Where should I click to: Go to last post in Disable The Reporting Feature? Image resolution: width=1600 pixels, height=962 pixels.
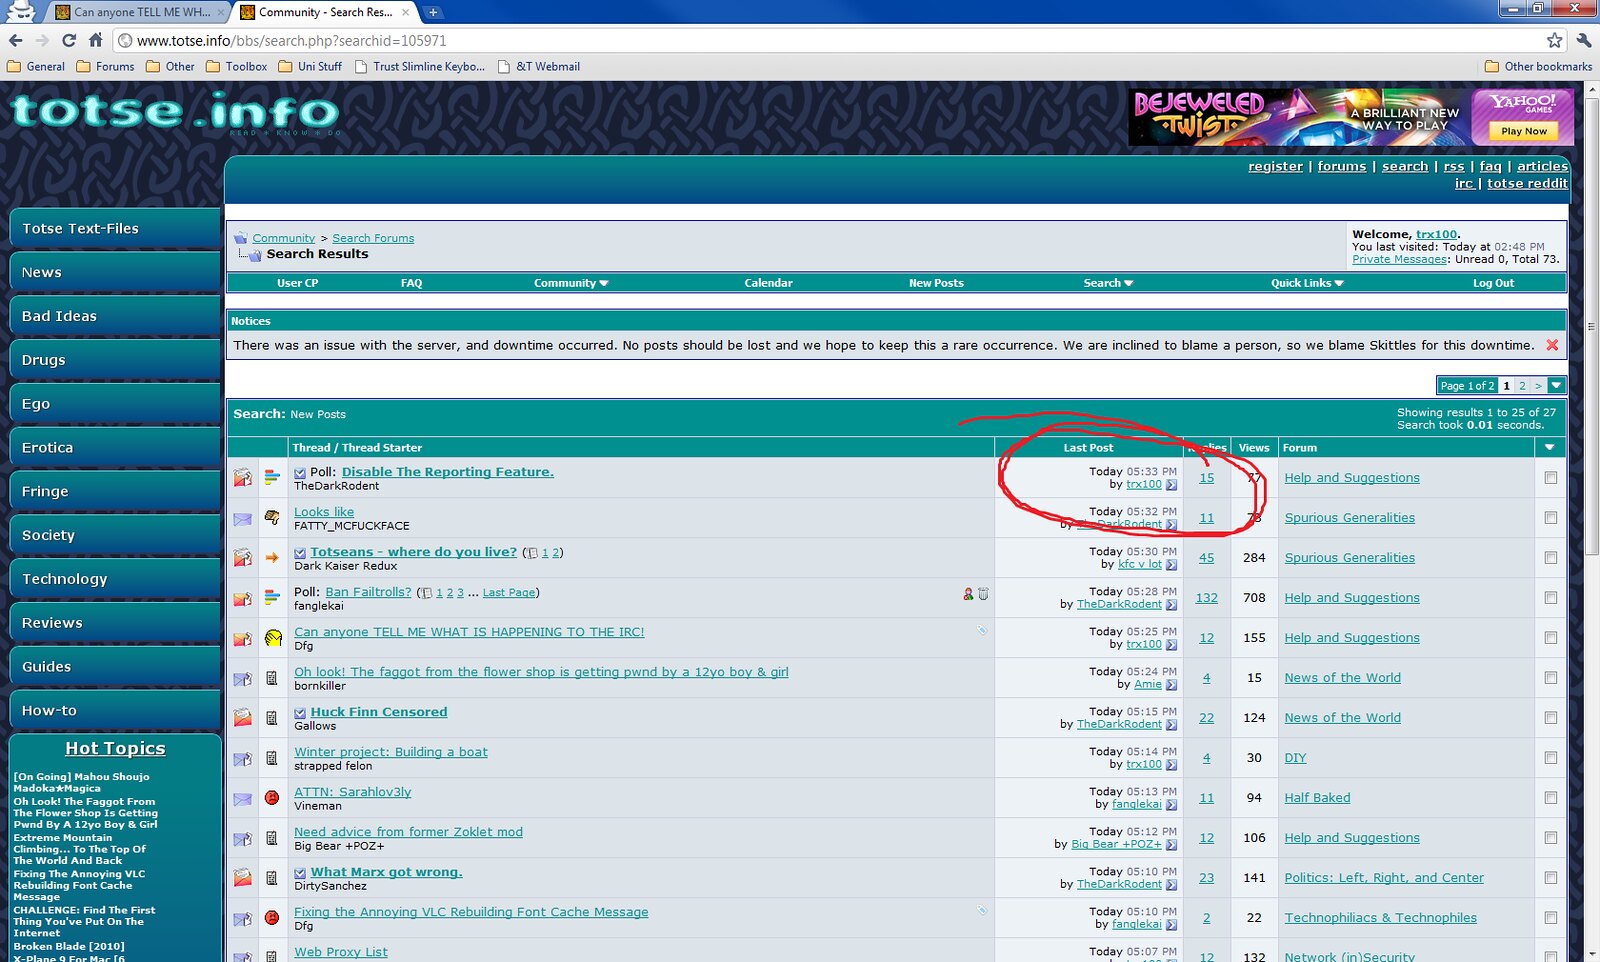click(1171, 485)
